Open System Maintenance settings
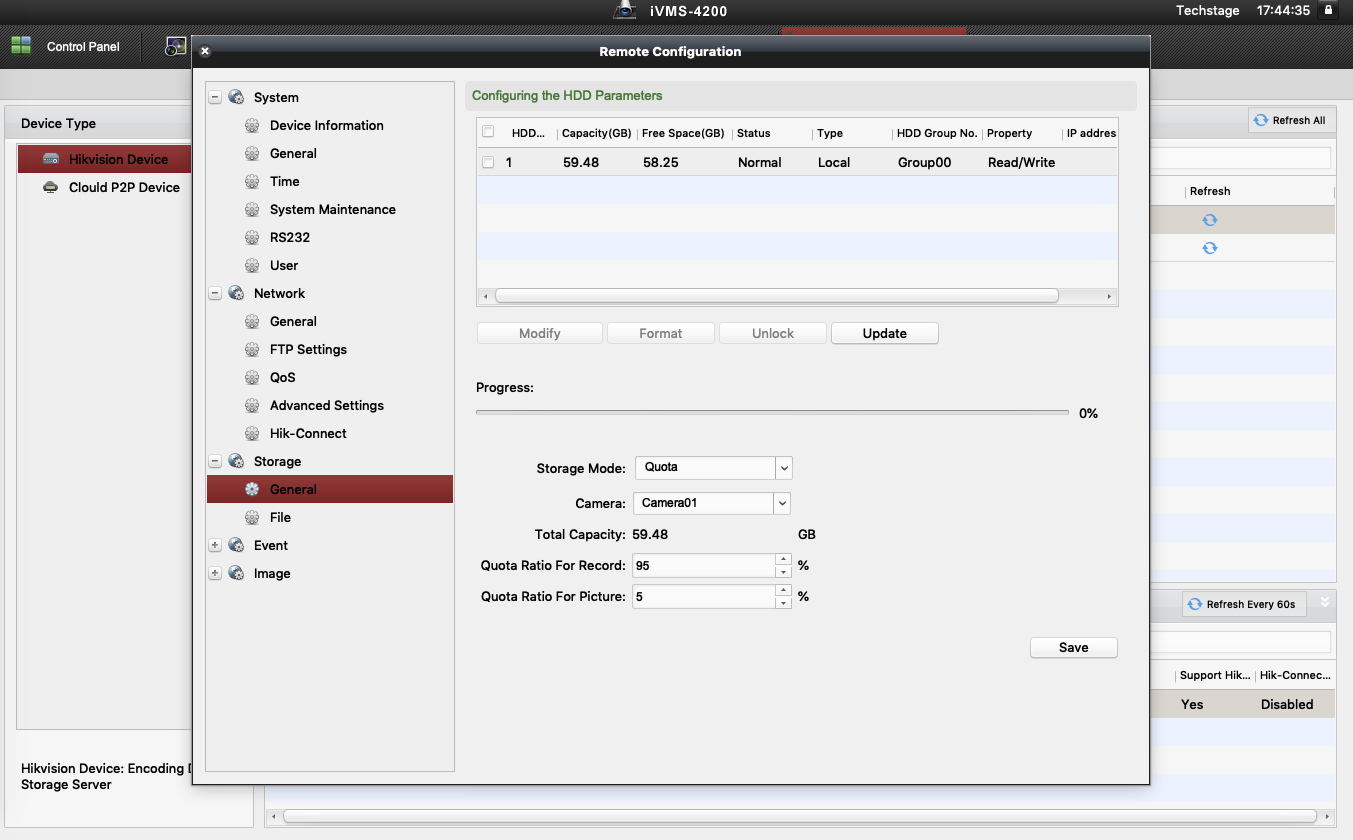Viewport: 1353px width, 840px height. coord(332,210)
